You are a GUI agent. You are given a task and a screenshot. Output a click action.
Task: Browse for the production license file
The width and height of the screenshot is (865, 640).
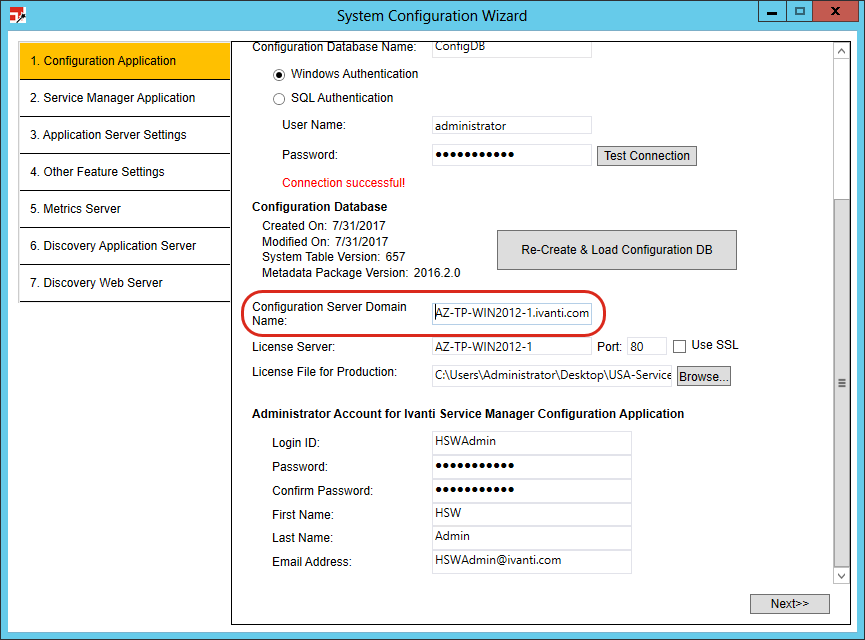(704, 376)
